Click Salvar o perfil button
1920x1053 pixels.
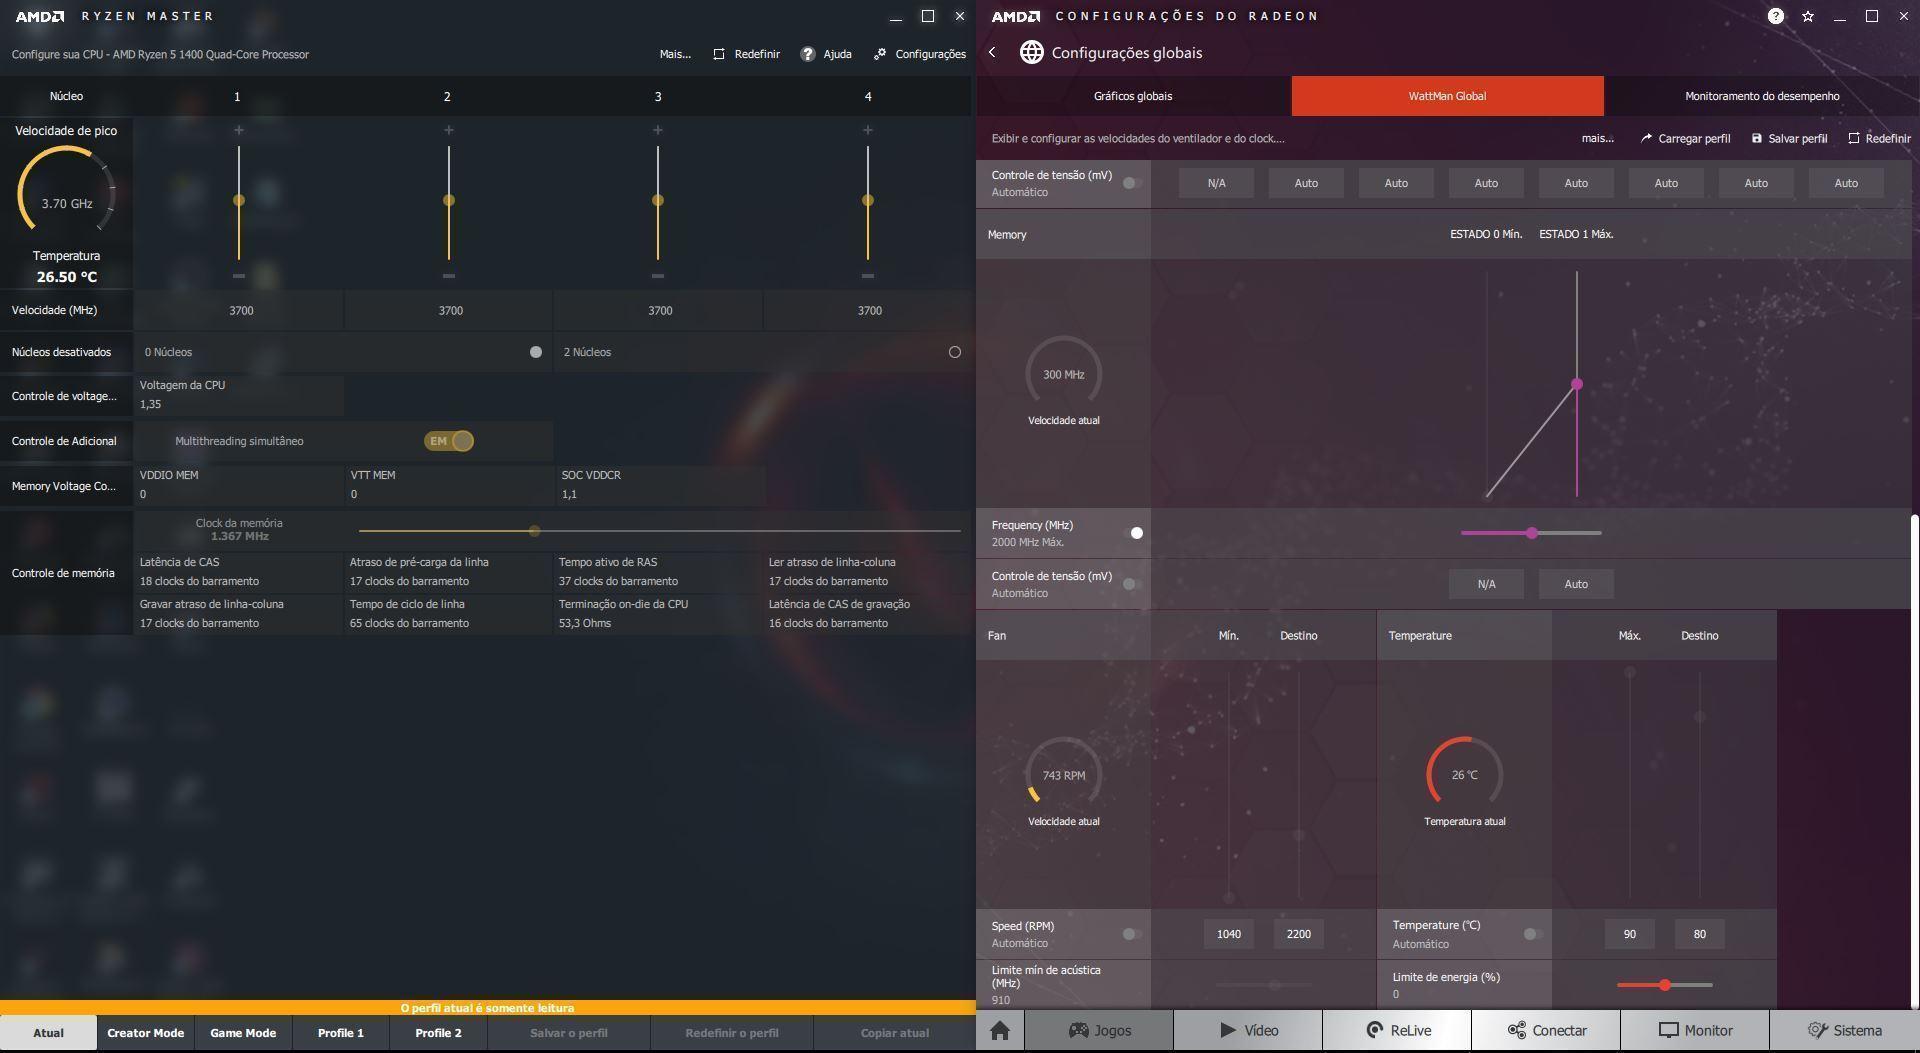click(x=568, y=1033)
